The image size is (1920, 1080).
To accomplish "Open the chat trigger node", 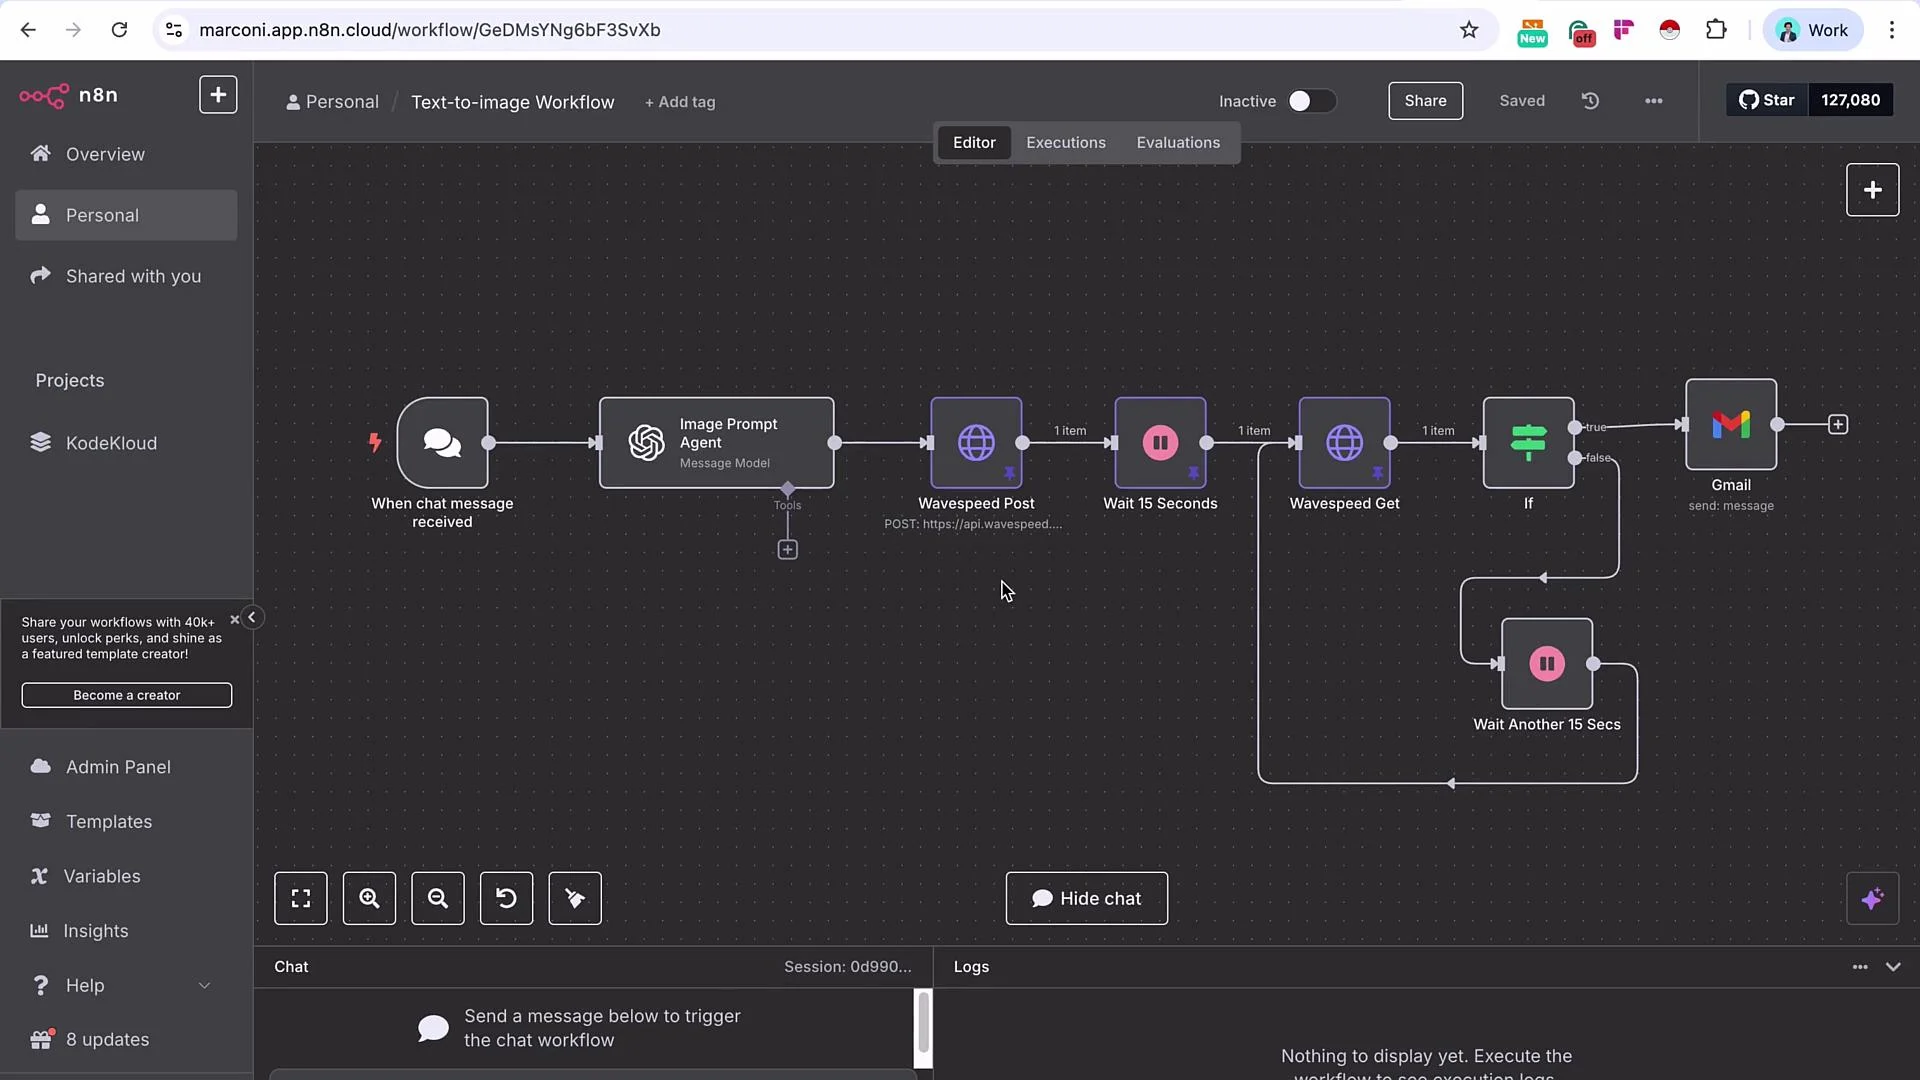I will [442, 443].
